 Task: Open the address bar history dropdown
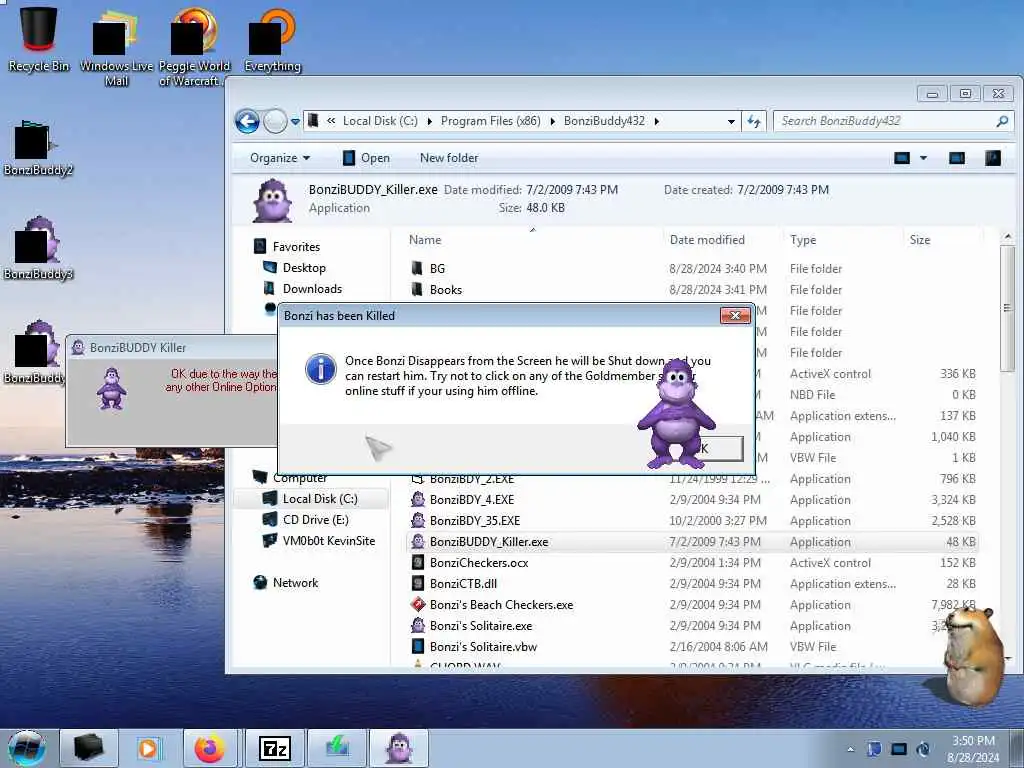pyautogui.click(x=731, y=121)
